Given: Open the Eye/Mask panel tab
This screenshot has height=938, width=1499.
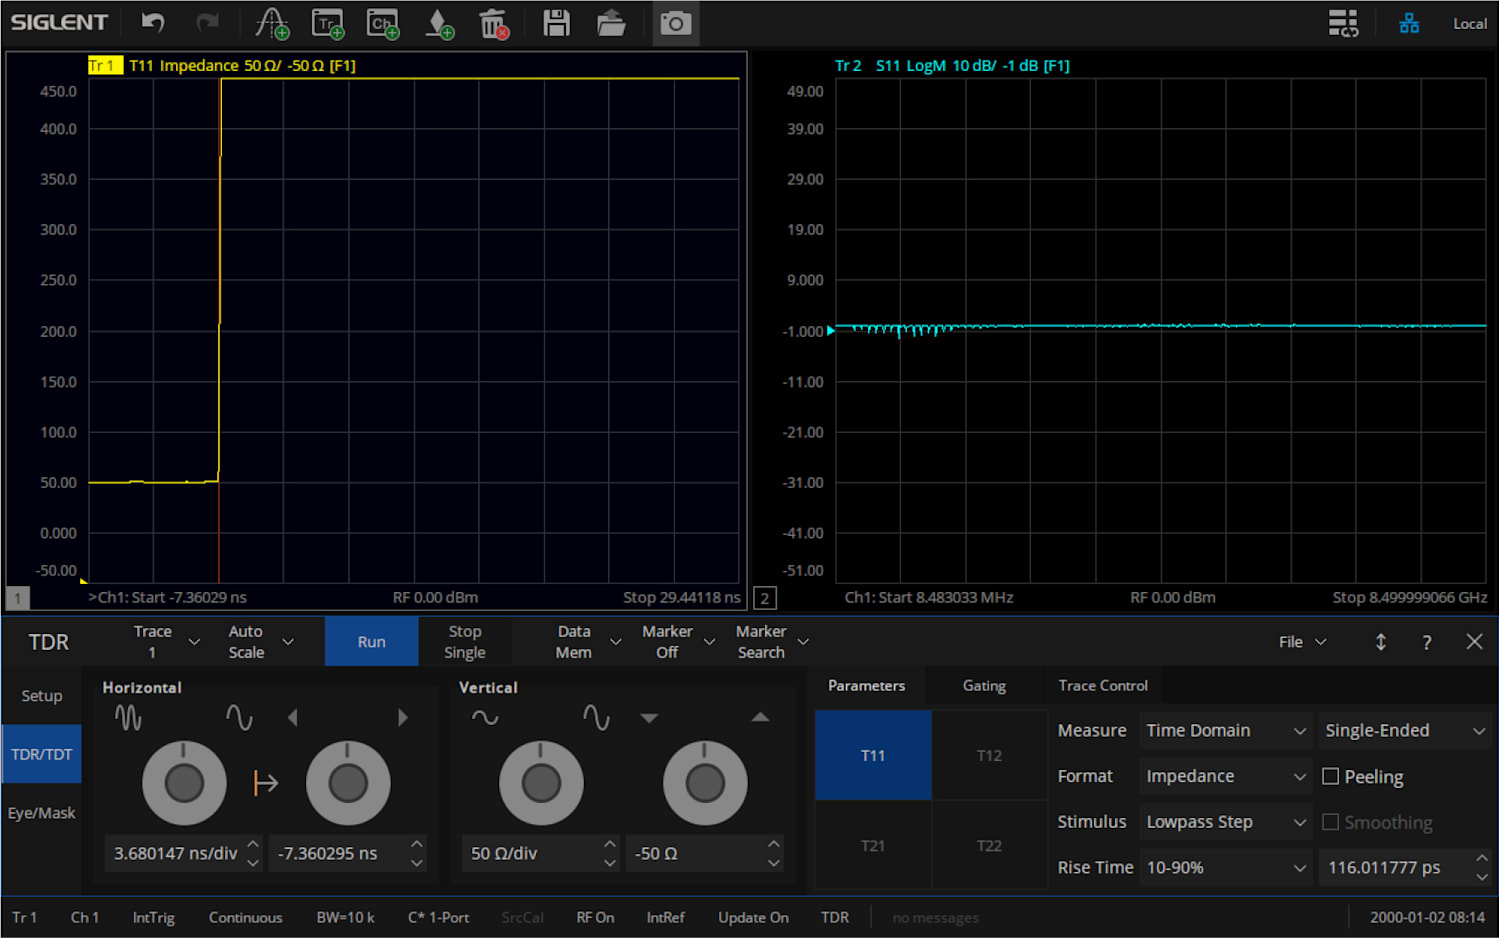Looking at the screenshot, I should click(x=41, y=813).
